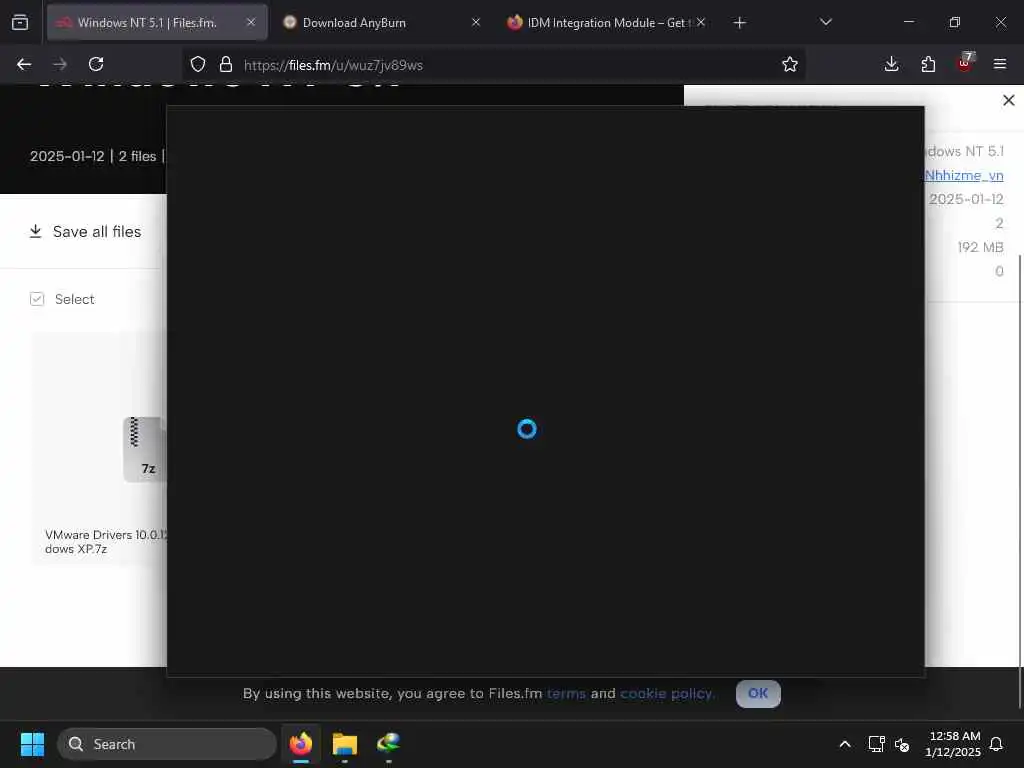1024x768 pixels.
Task: Switch to IDM Integration Module tab
Action: 605,22
